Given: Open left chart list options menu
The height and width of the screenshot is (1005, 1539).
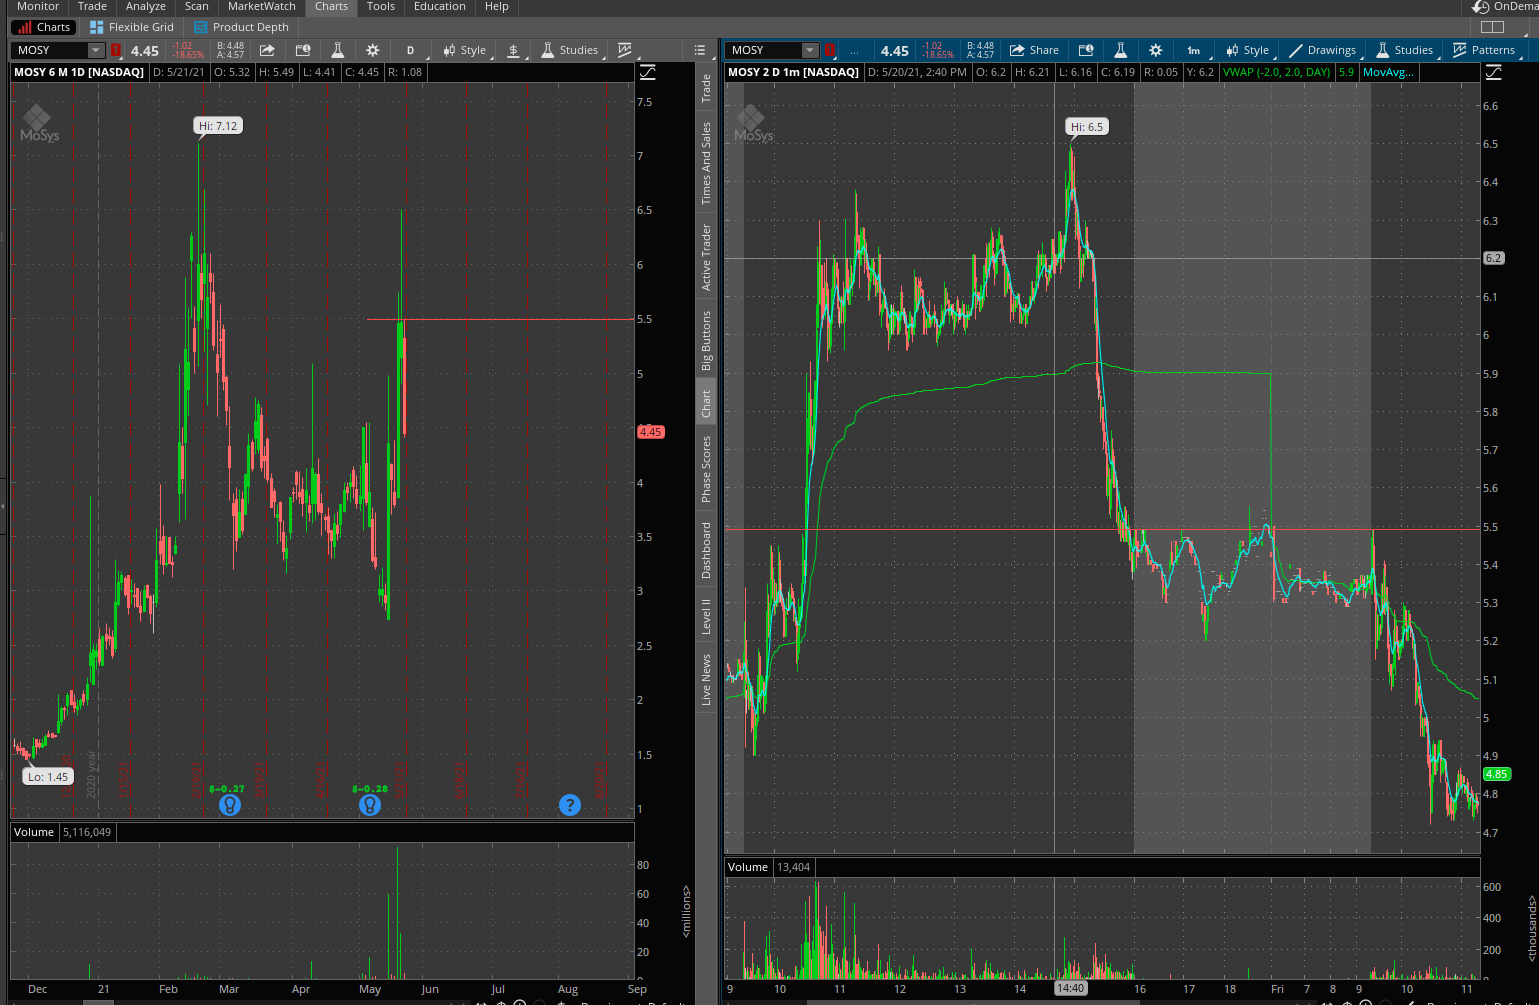Looking at the screenshot, I should [701, 50].
